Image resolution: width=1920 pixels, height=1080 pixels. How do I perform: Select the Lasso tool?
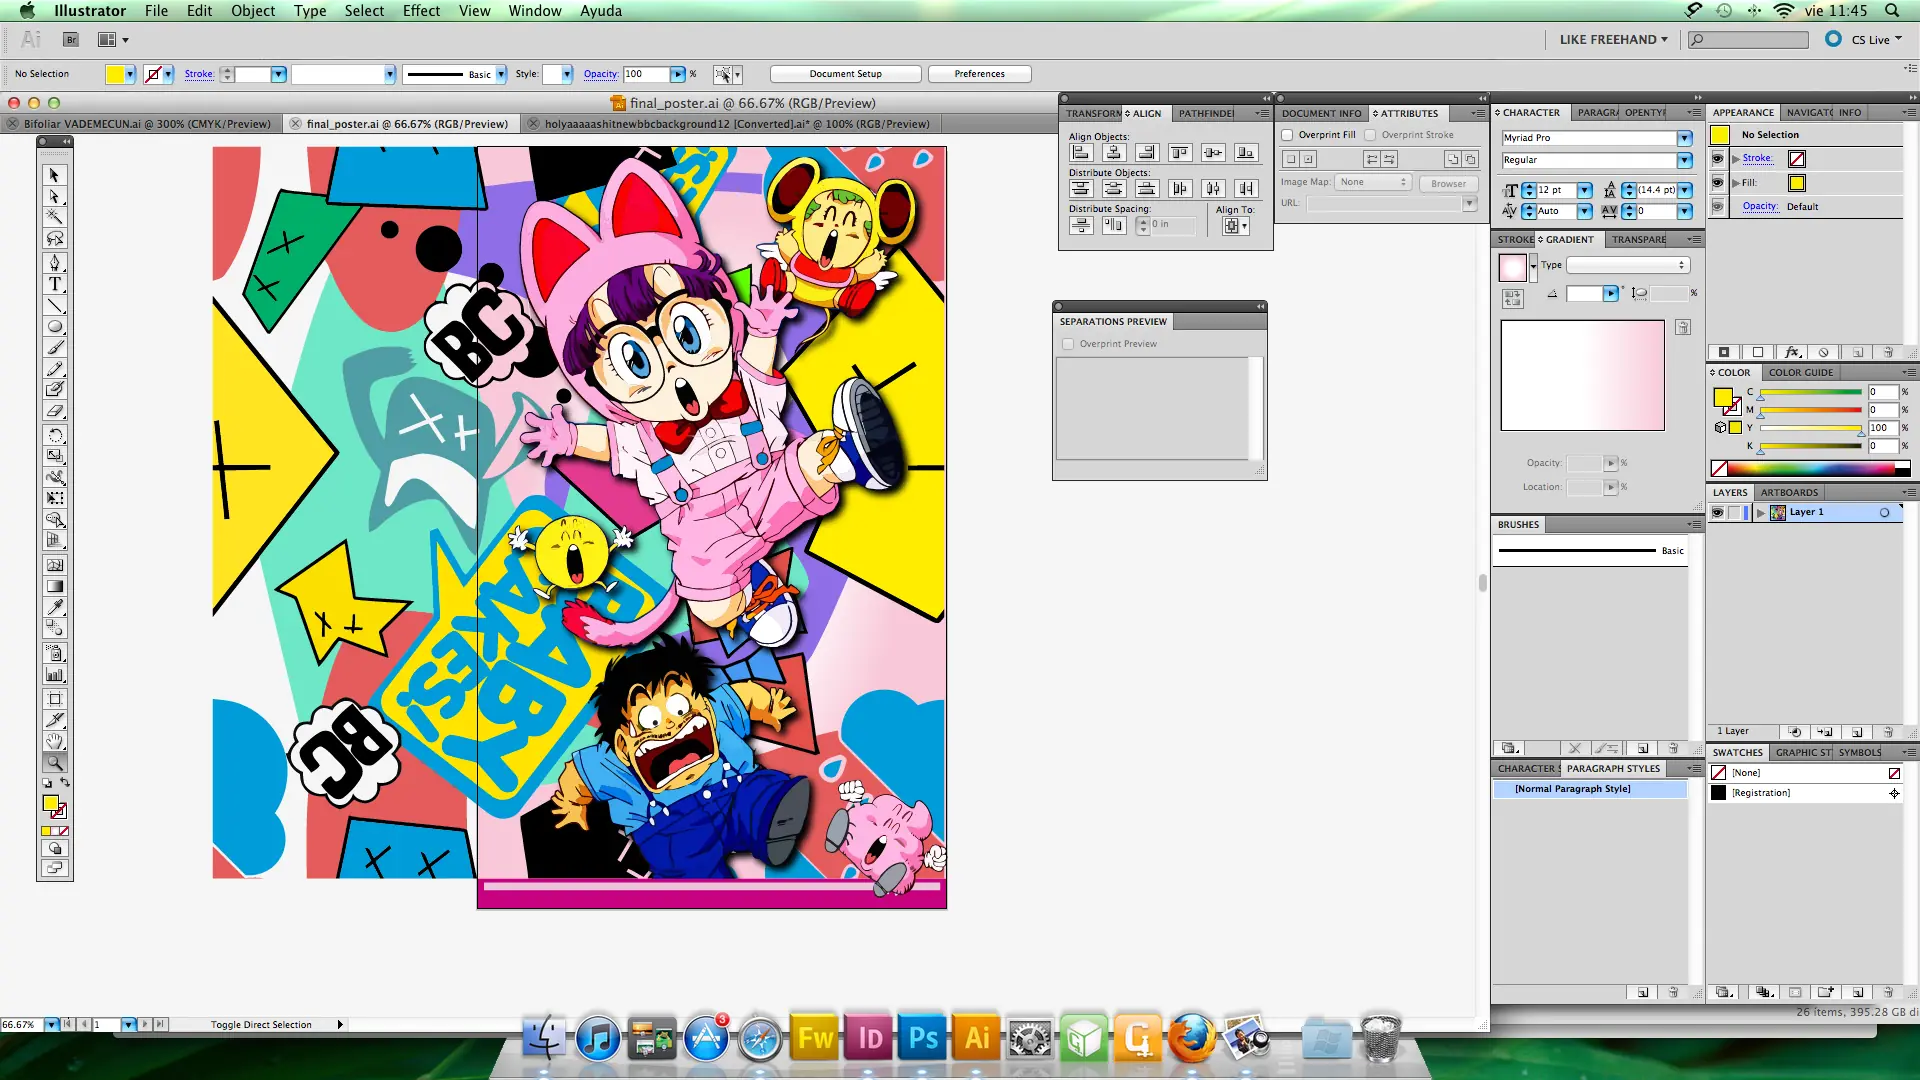coord(55,239)
